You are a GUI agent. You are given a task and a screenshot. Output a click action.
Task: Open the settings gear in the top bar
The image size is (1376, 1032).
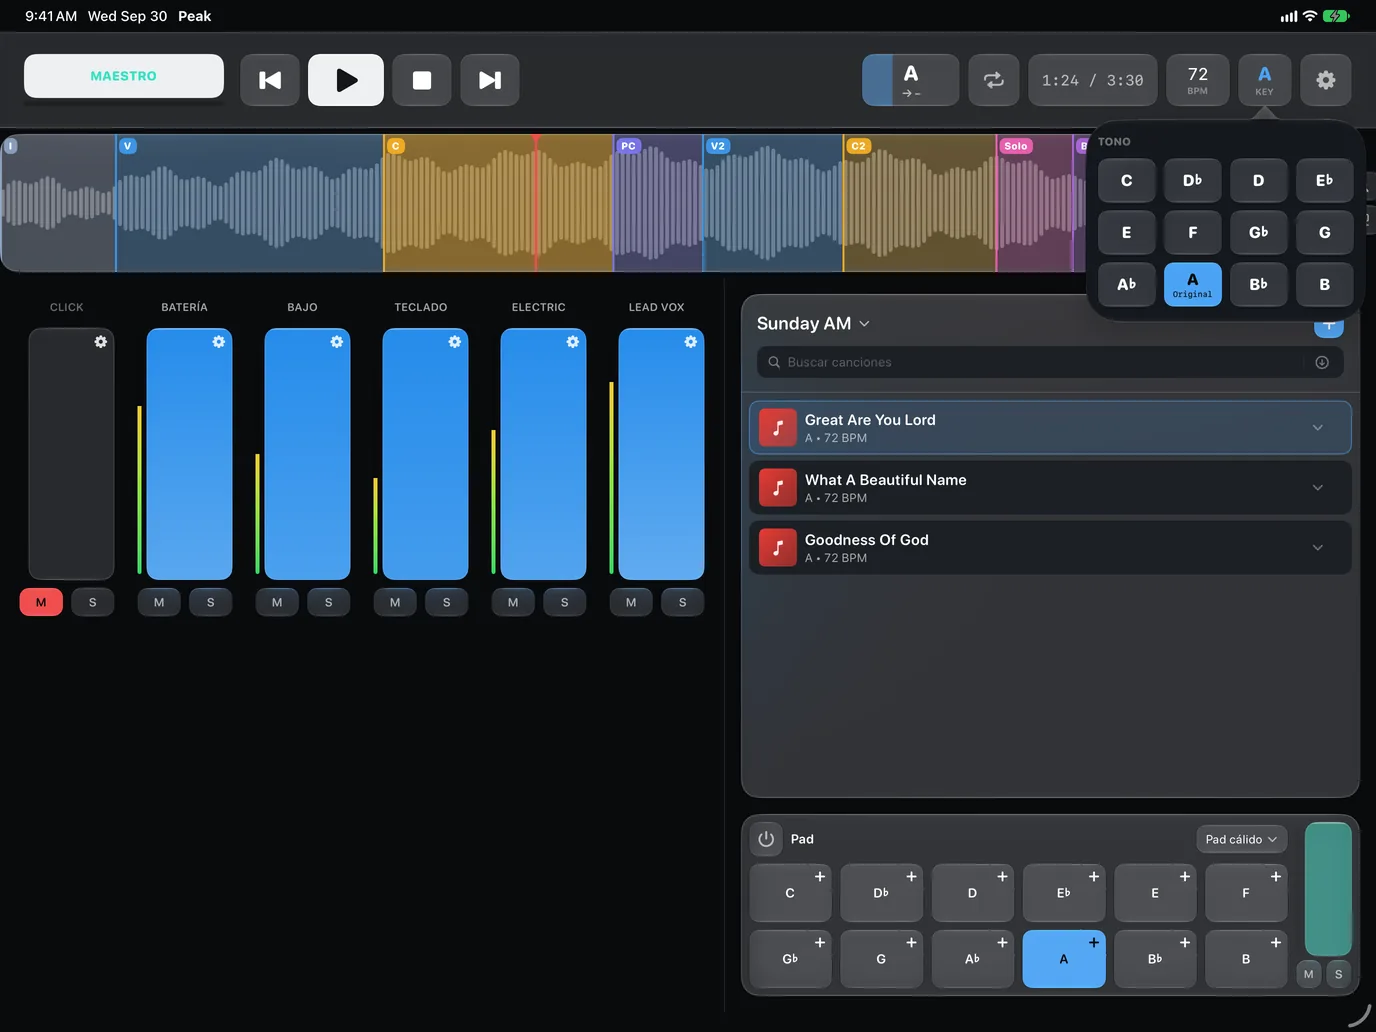pos(1326,80)
